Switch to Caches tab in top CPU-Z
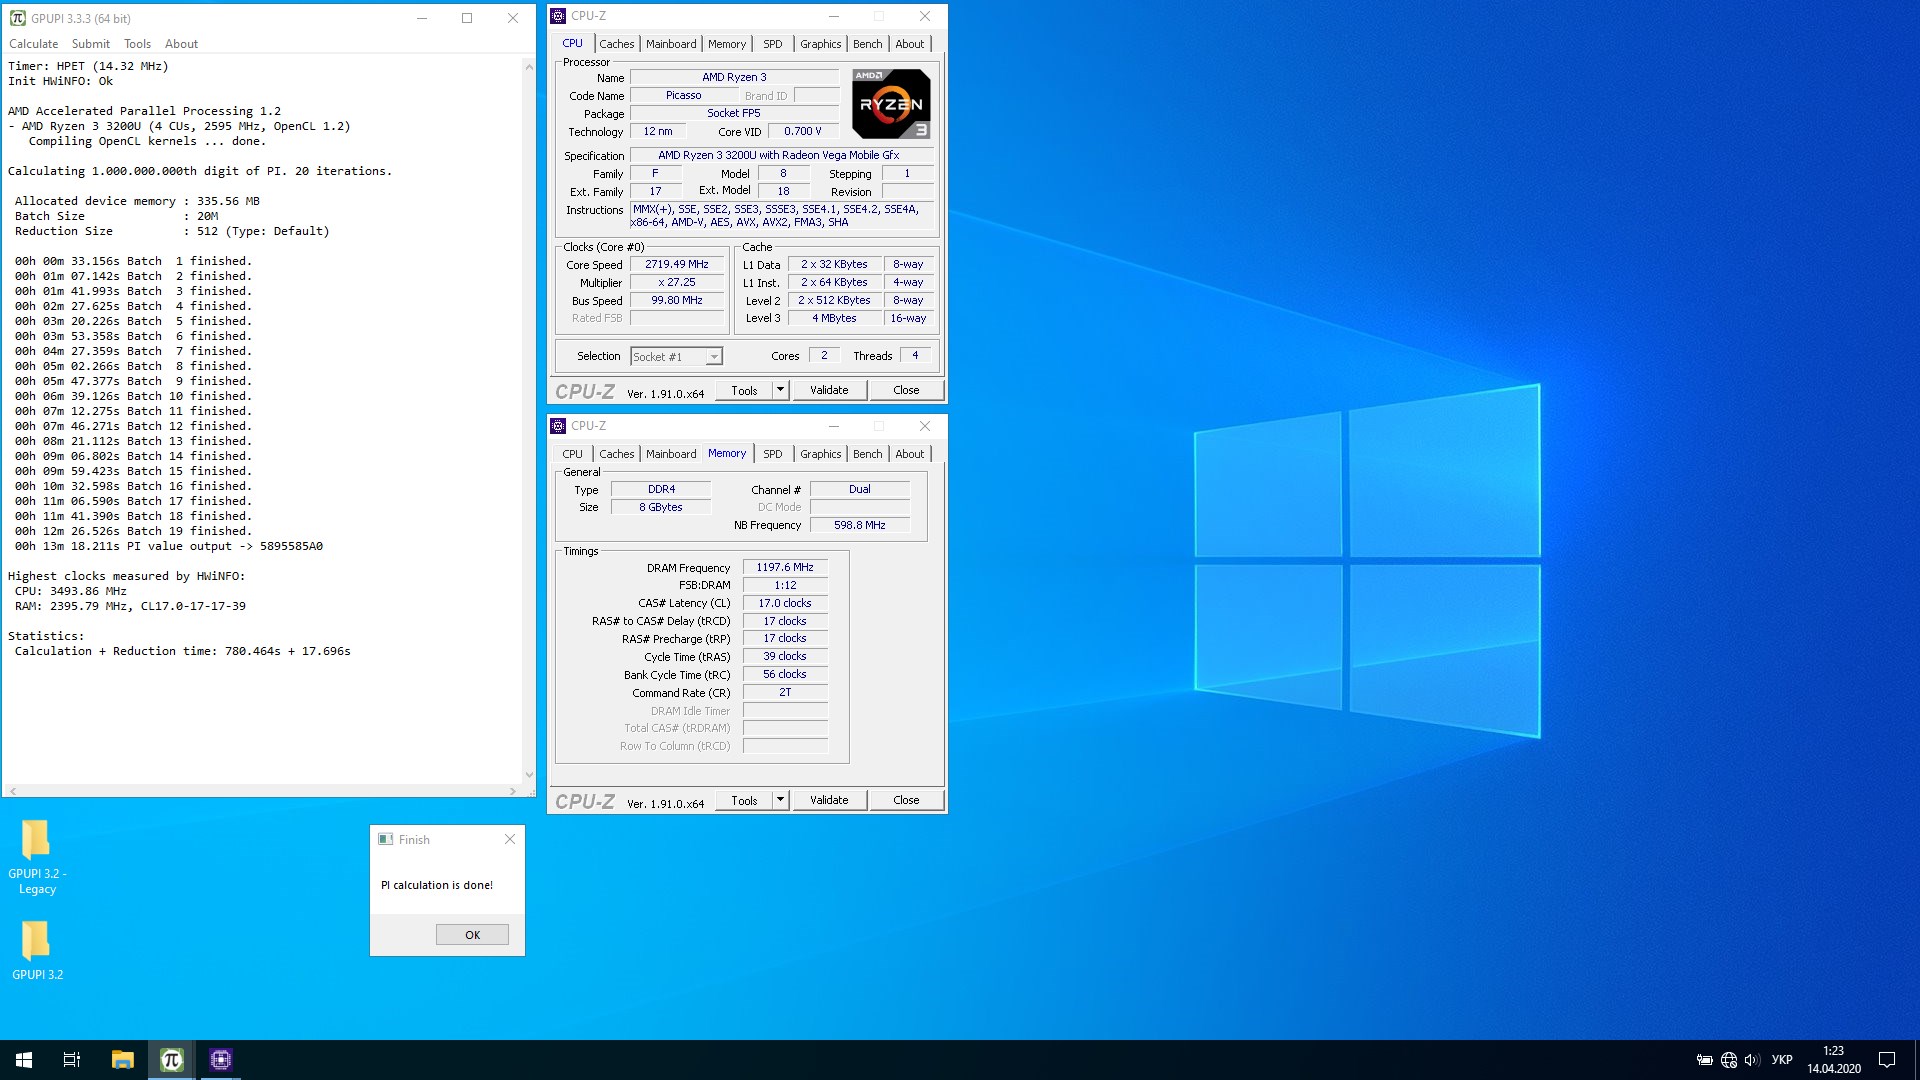The width and height of the screenshot is (1920, 1080). point(617,44)
